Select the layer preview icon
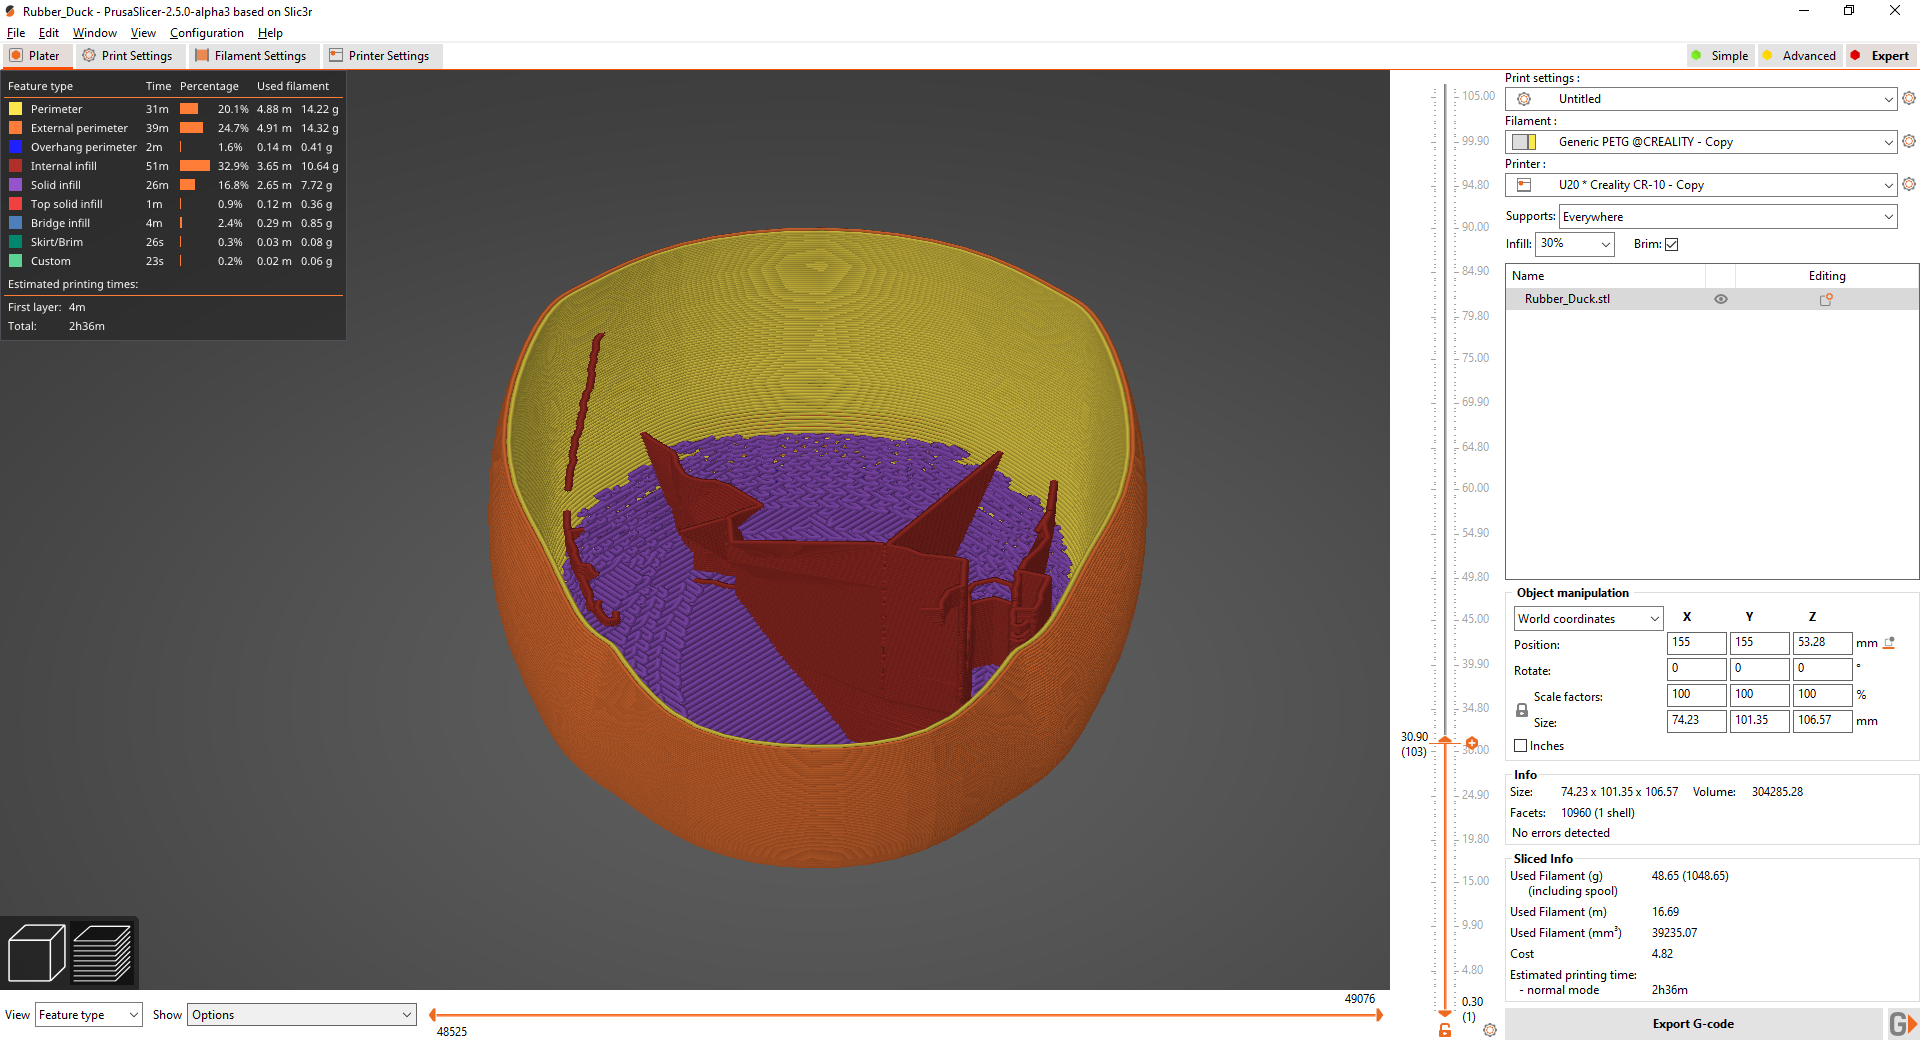Screen dimensions: 1920x1040 coord(103,952)
